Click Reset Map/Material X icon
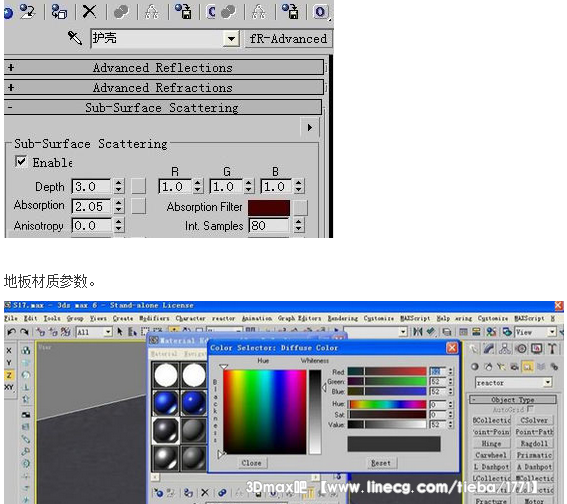Image resolution: width=567 pixels, height=504 pixels. (89, 11)
